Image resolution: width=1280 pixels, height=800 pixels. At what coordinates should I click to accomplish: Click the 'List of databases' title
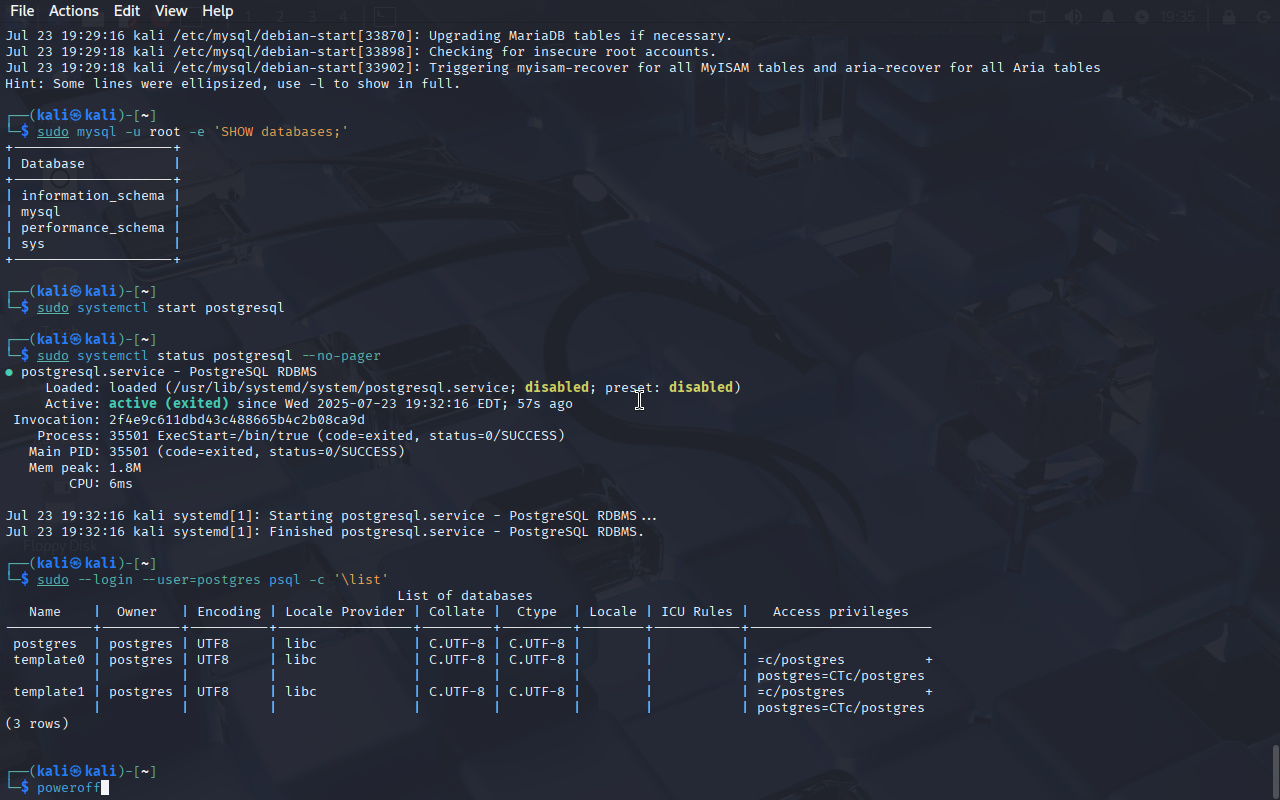coord(465,596)
